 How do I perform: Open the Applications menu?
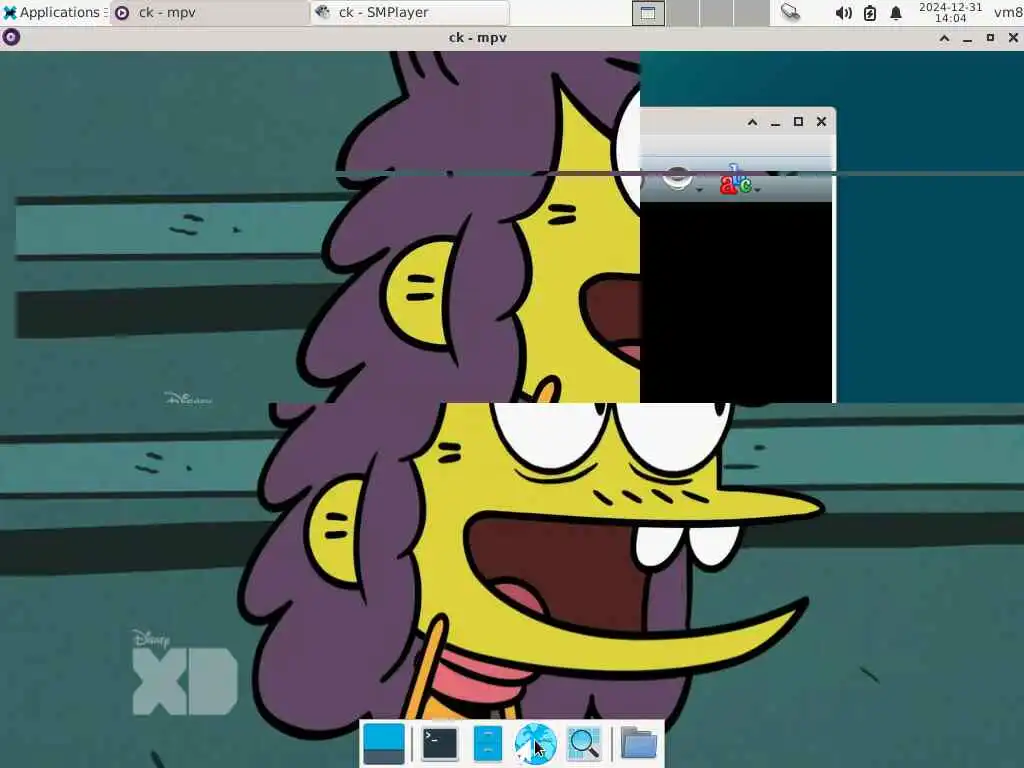click(x=54, y=12)
